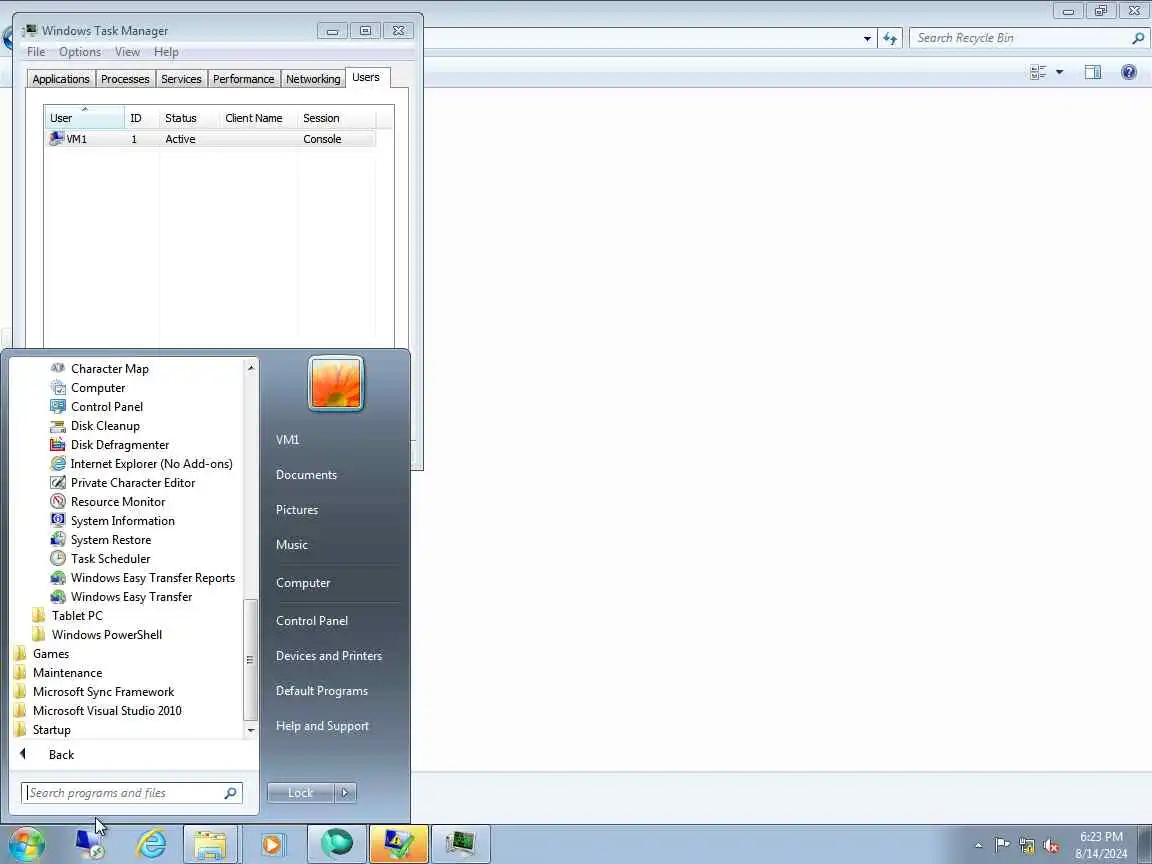
Task: Launch Internet Explorer (No Add-ons)
Action: click(x=141, y=464)
